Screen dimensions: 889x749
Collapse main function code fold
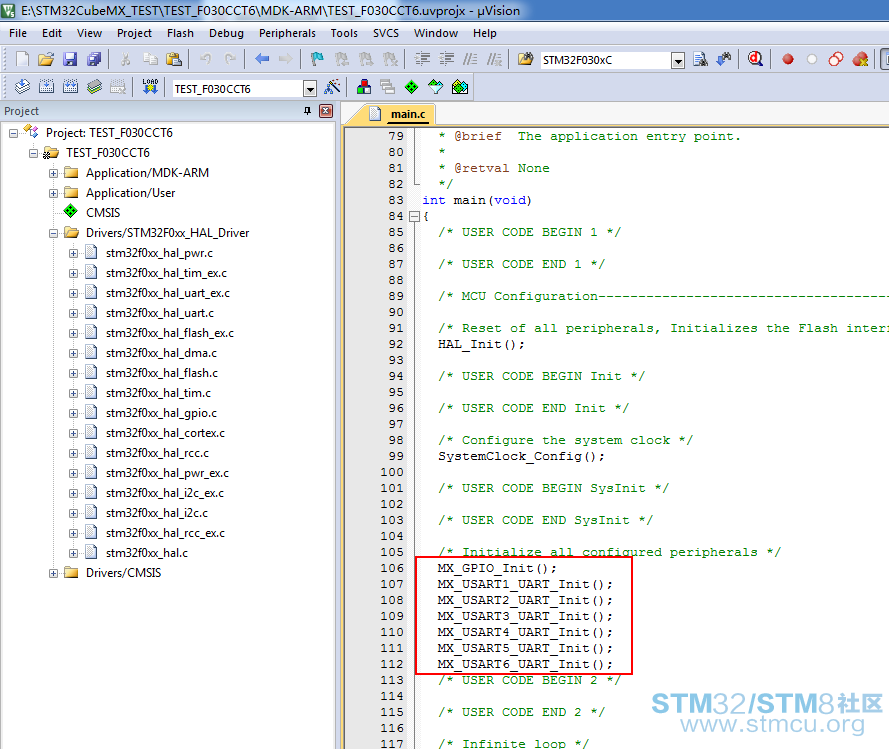(414, 216)
